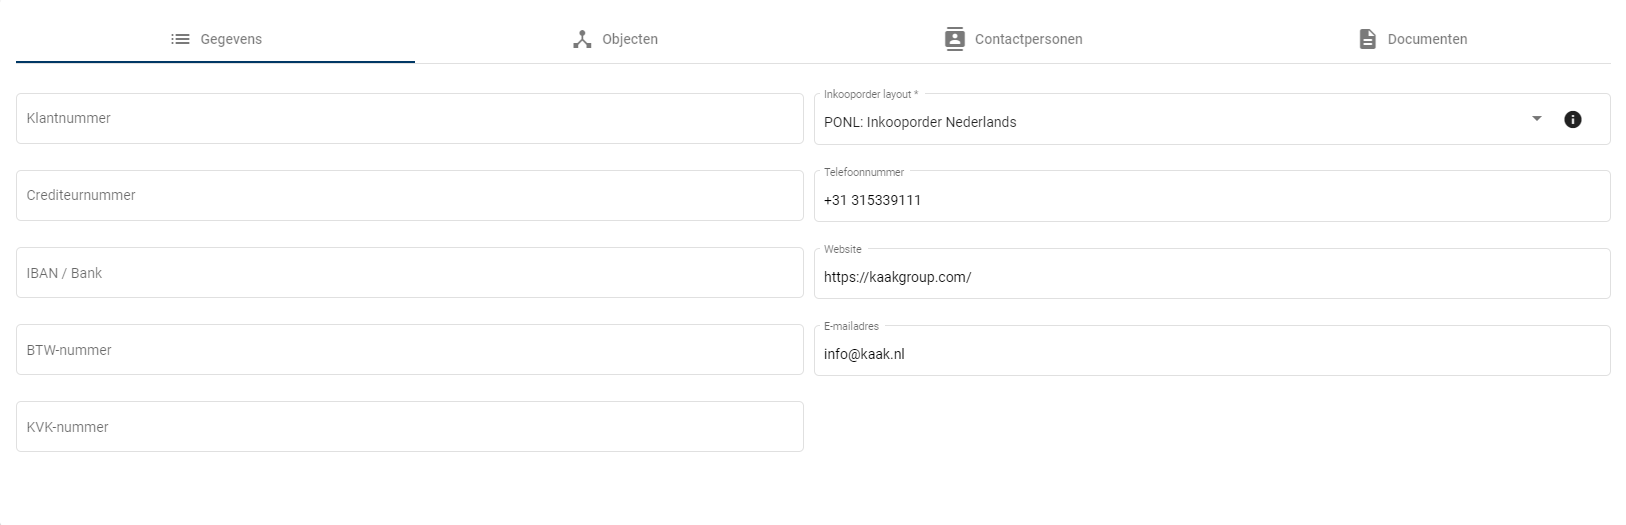Expand the Inkooporder layout dropdown arrow
The height and width of the screenshot is (525, 1626).
(1537, 119)
